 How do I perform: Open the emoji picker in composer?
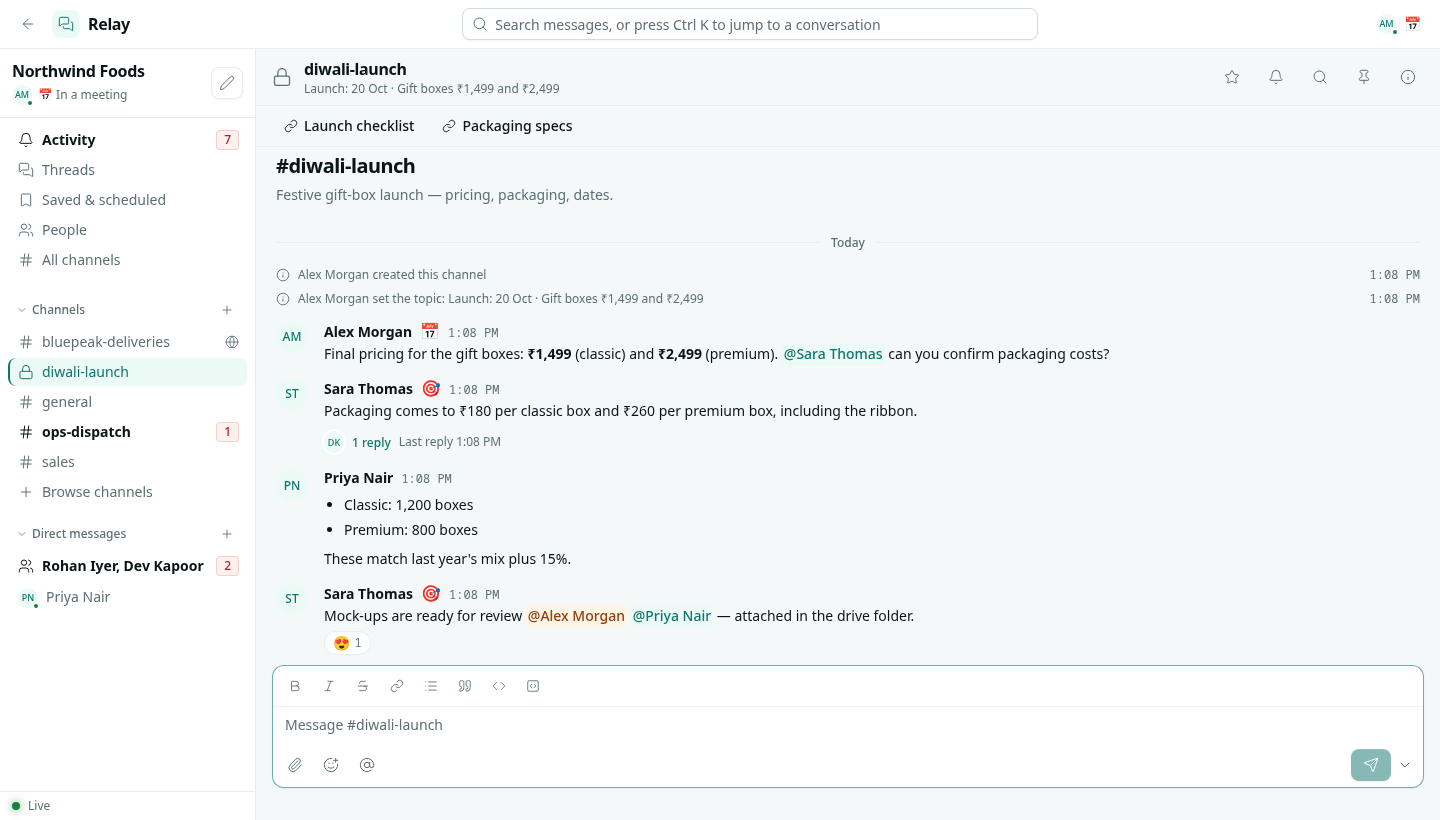[x=331, y=765]
